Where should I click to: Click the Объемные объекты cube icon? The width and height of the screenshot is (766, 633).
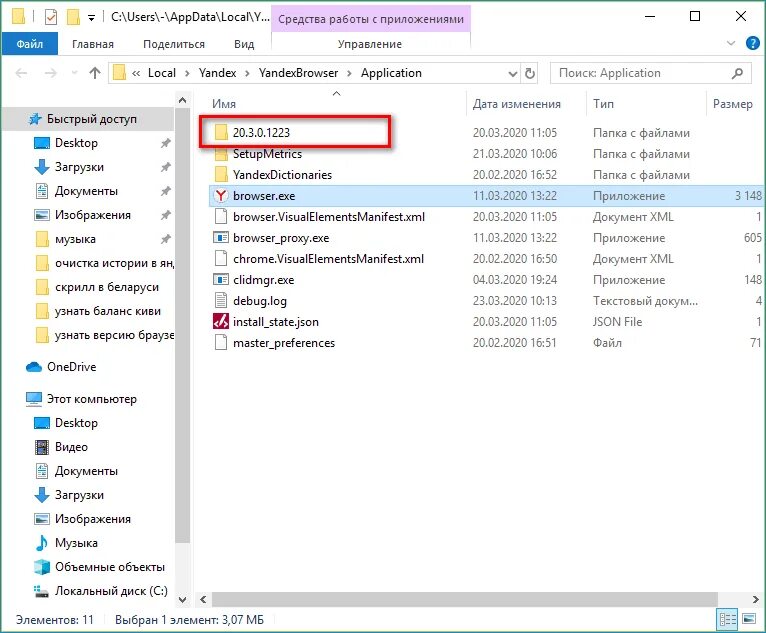(42, 567)
